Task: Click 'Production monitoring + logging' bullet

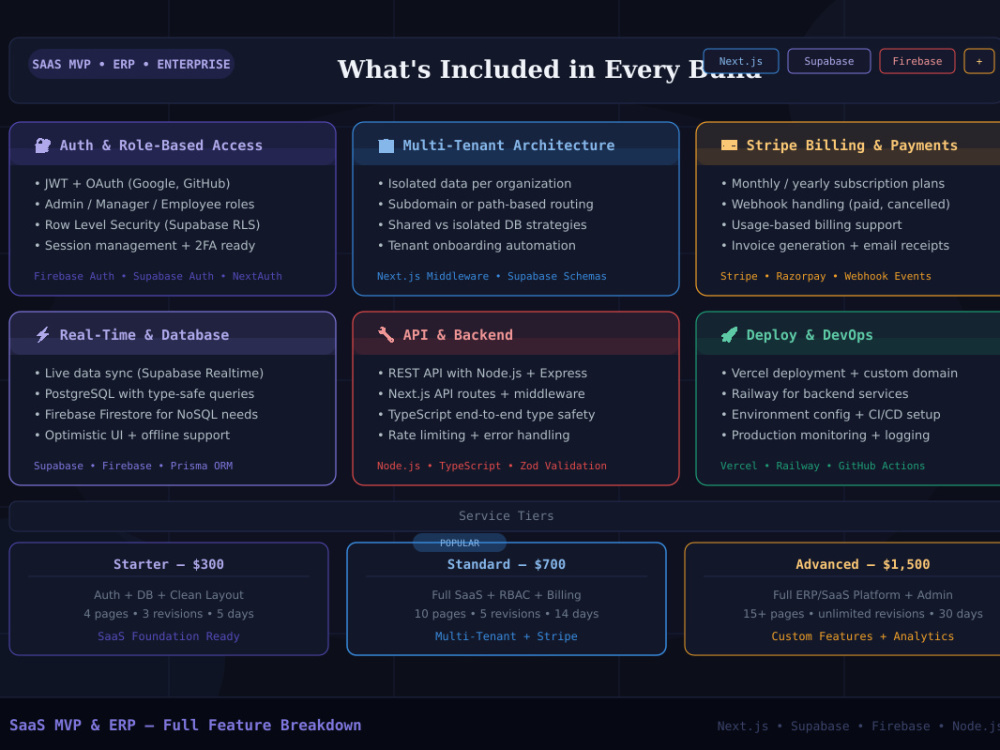Action: 825,435
